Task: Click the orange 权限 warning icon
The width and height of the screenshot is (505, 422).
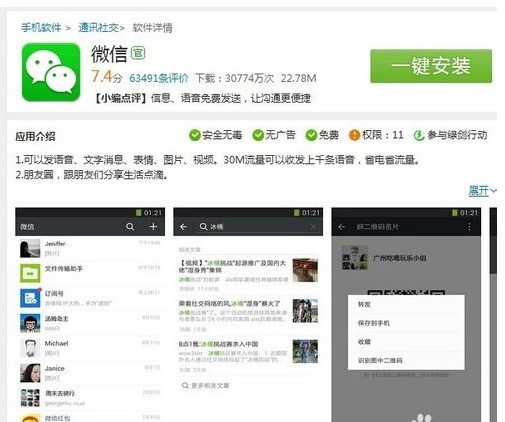Action: point(354,135)
